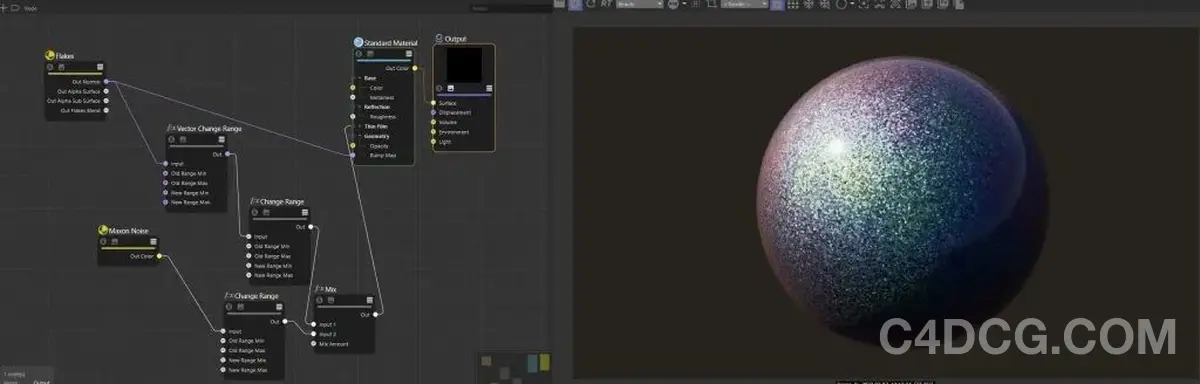The height and width of the screenshot is (384, 1200).
Task: Click the Flakes node yellow icon
Action: (50, 56)
